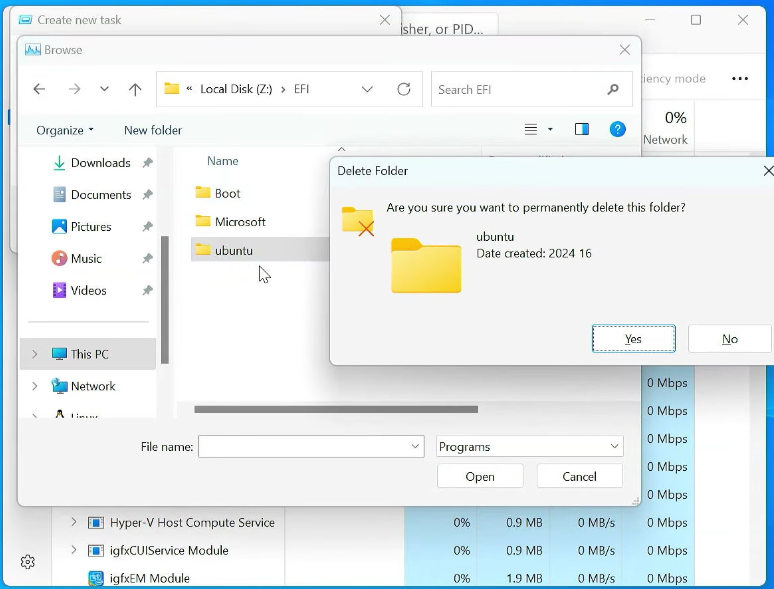Create a New folder

click(x=153, y=130)
